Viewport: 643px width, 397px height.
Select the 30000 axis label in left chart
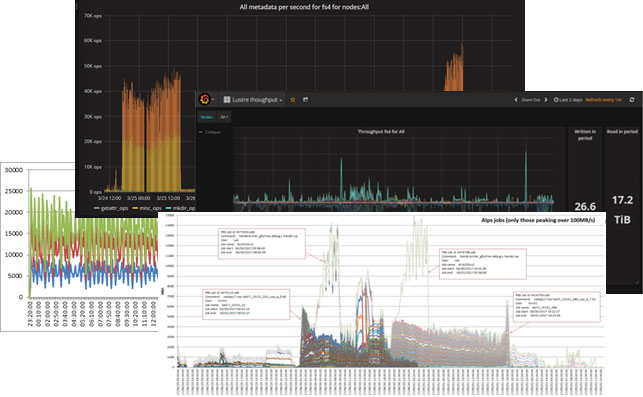[14, 170]
